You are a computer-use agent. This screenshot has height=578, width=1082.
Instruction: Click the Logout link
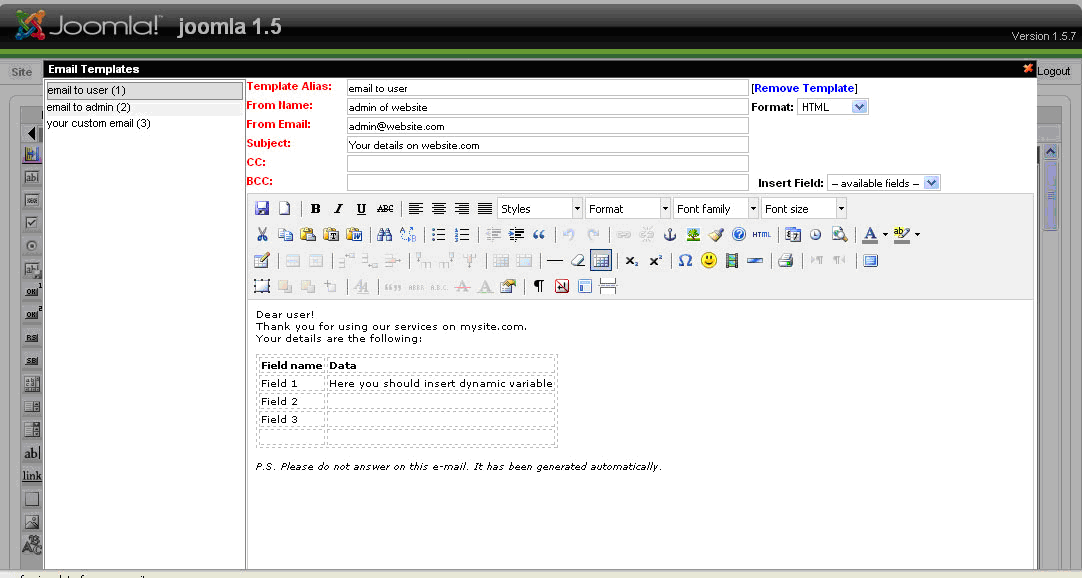pos(1053,71)
